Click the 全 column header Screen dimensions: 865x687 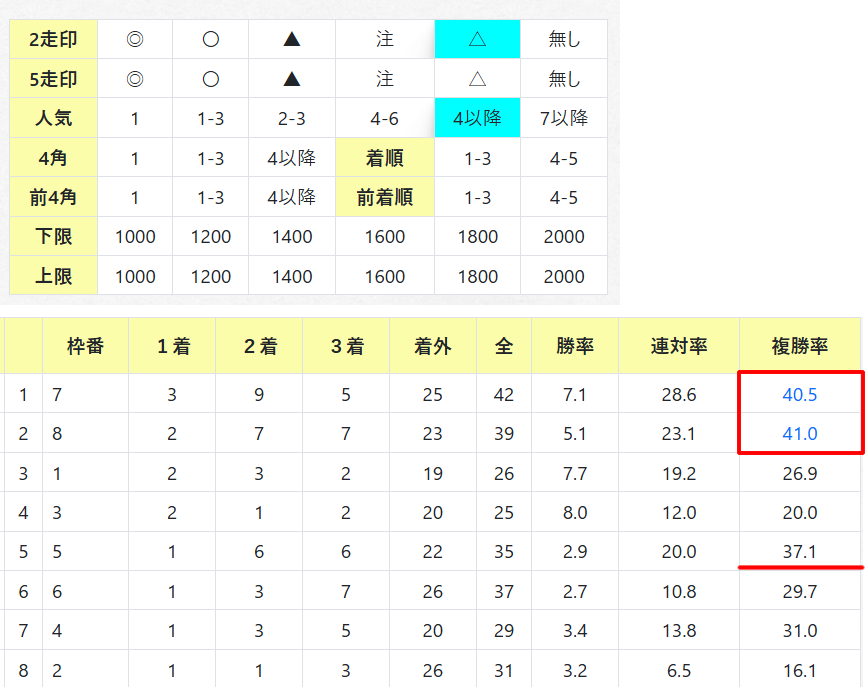point(504,346)
